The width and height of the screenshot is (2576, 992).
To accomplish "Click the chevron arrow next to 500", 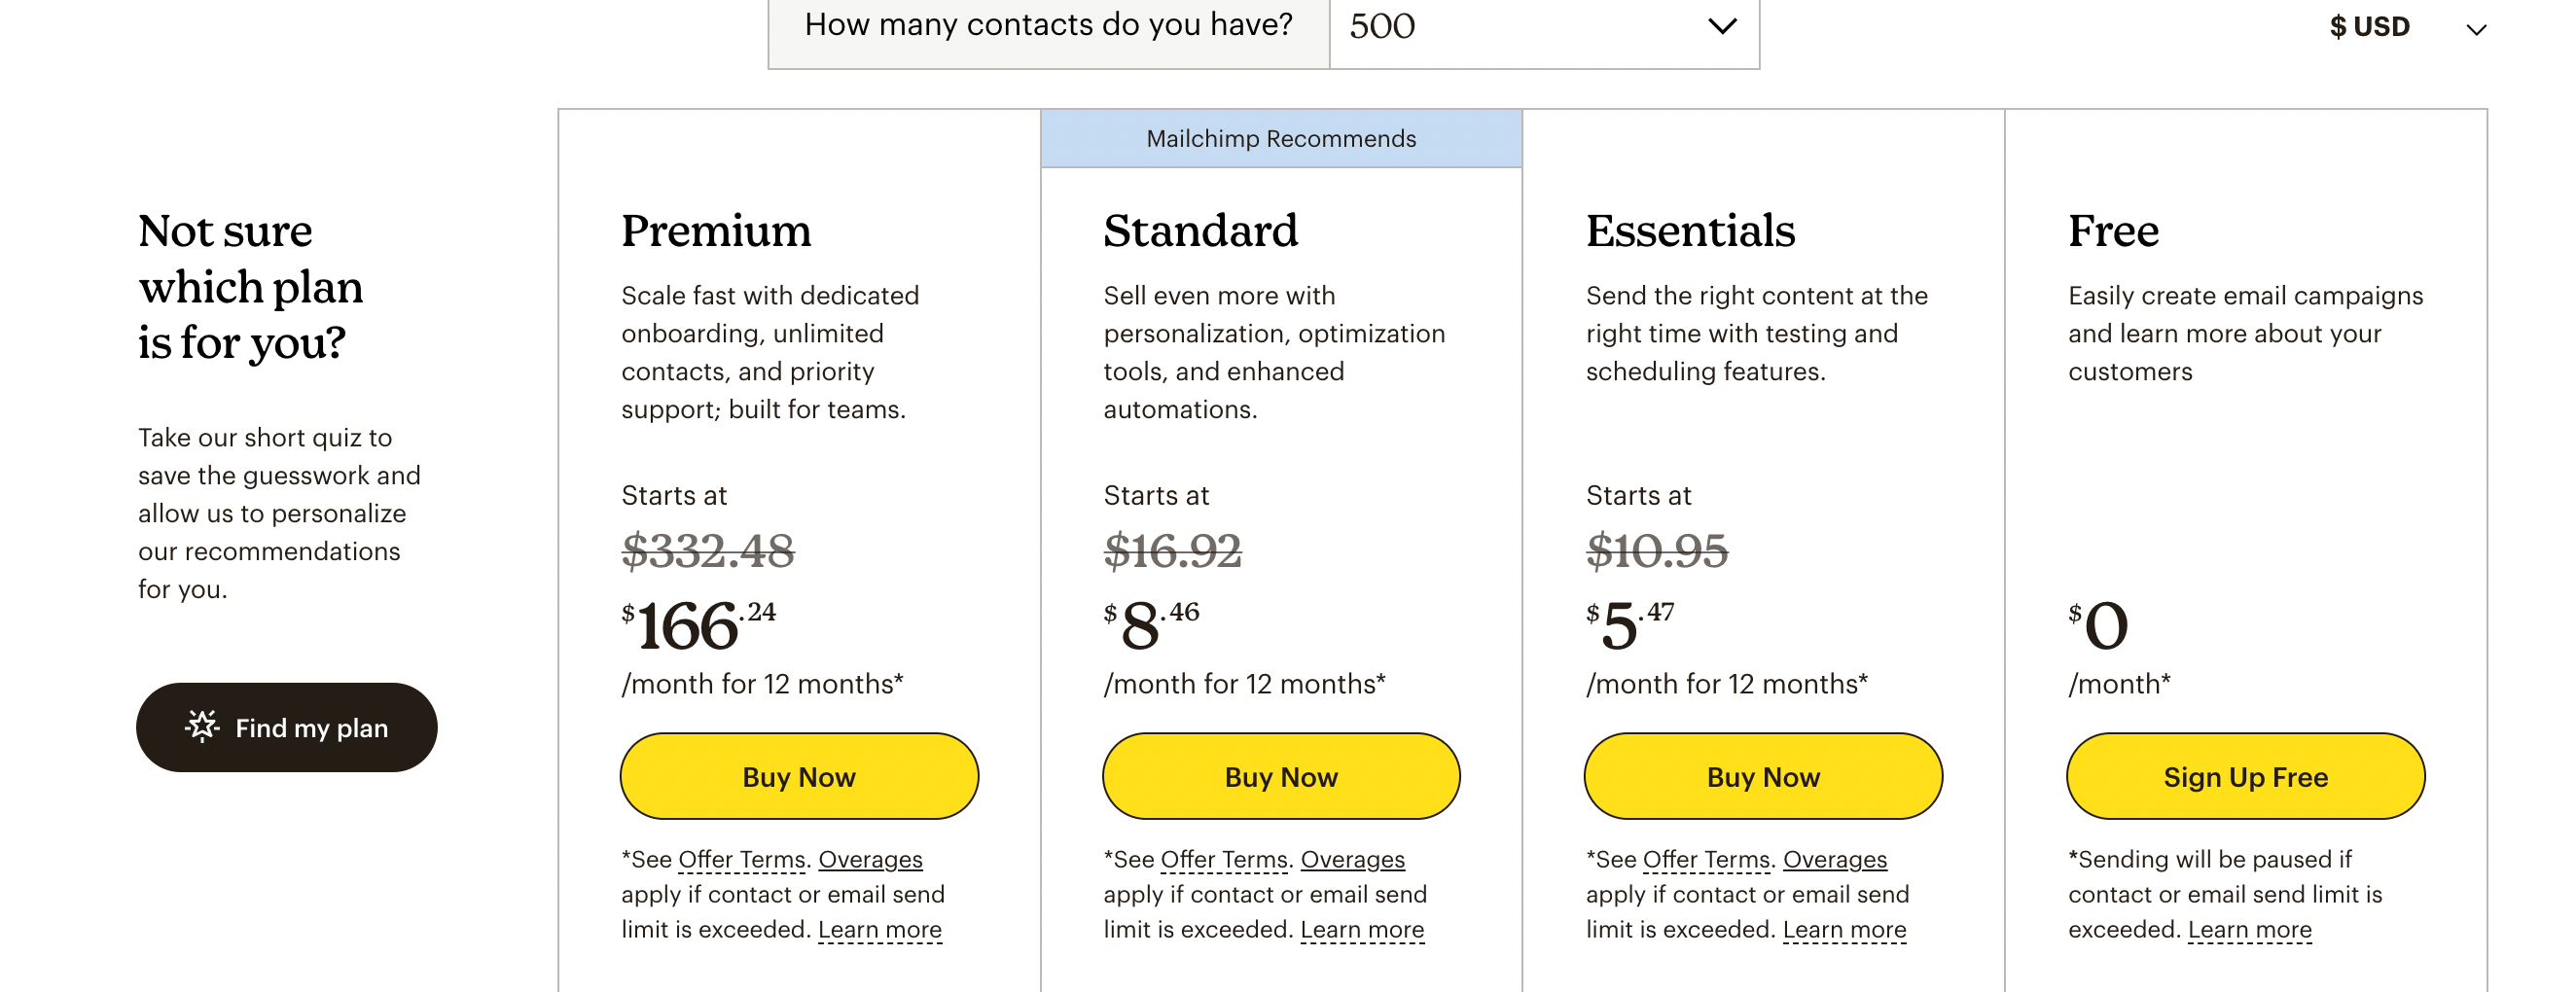I will (x=1721, y=27).
